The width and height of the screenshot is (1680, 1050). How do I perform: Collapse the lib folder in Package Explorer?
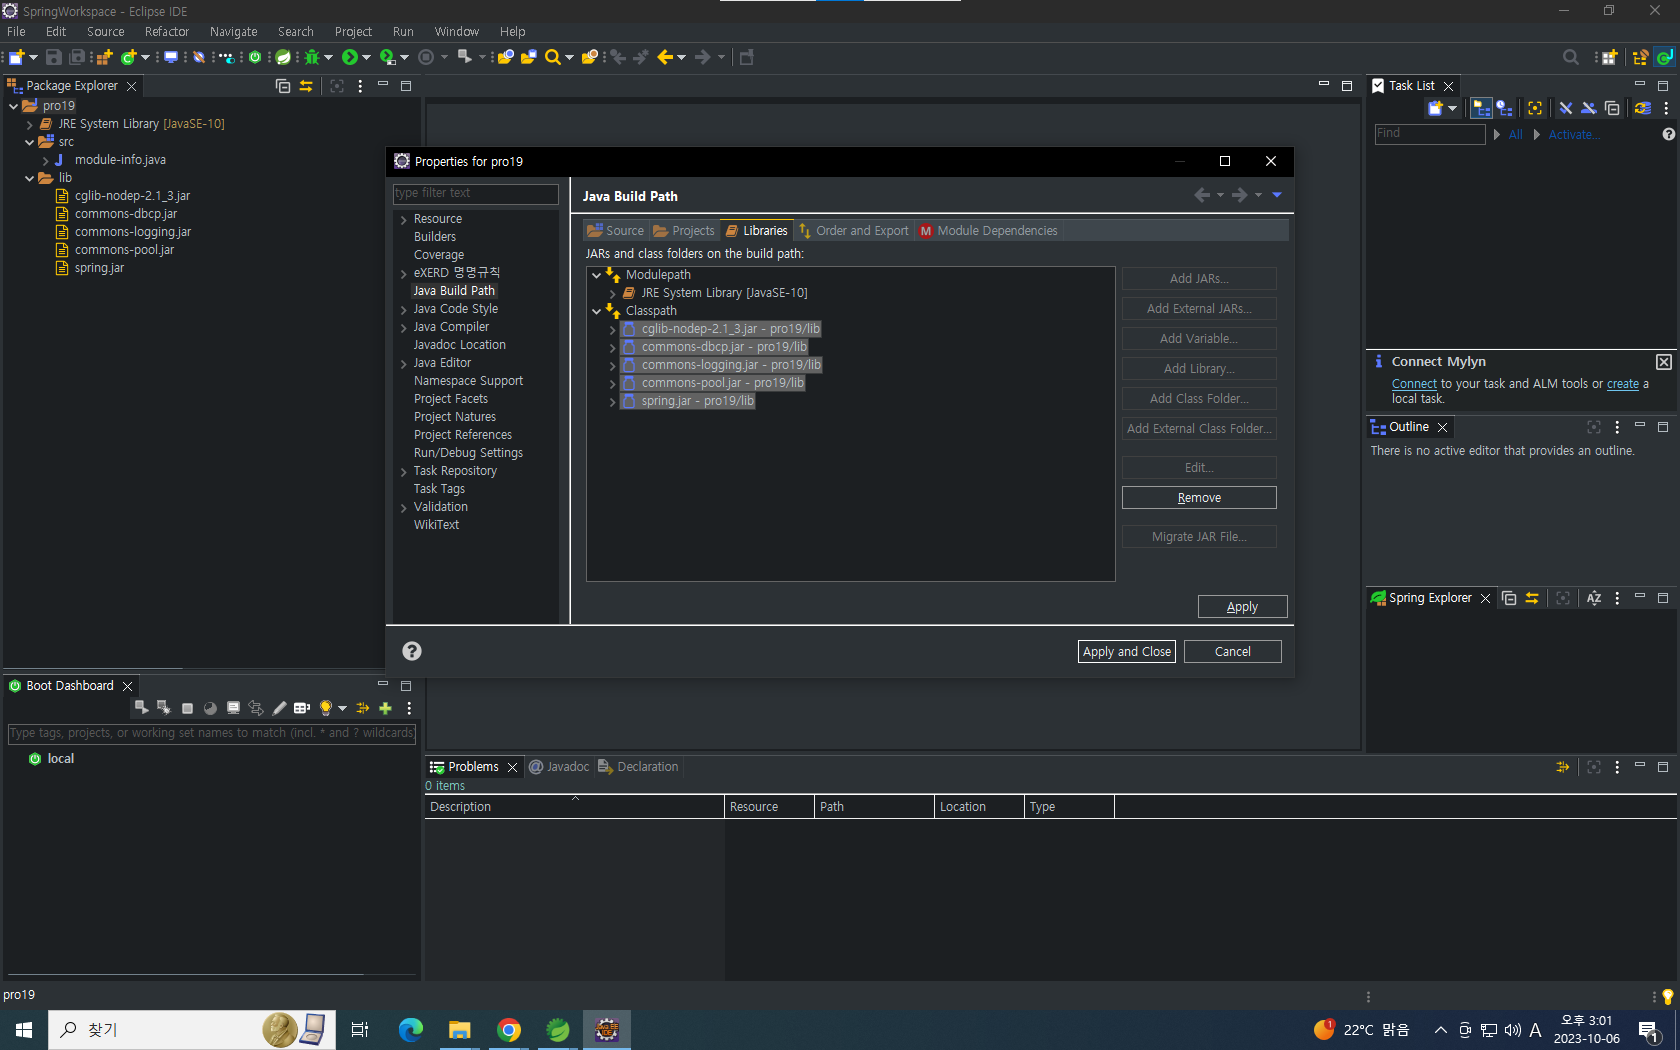click(x=30, y=178)
